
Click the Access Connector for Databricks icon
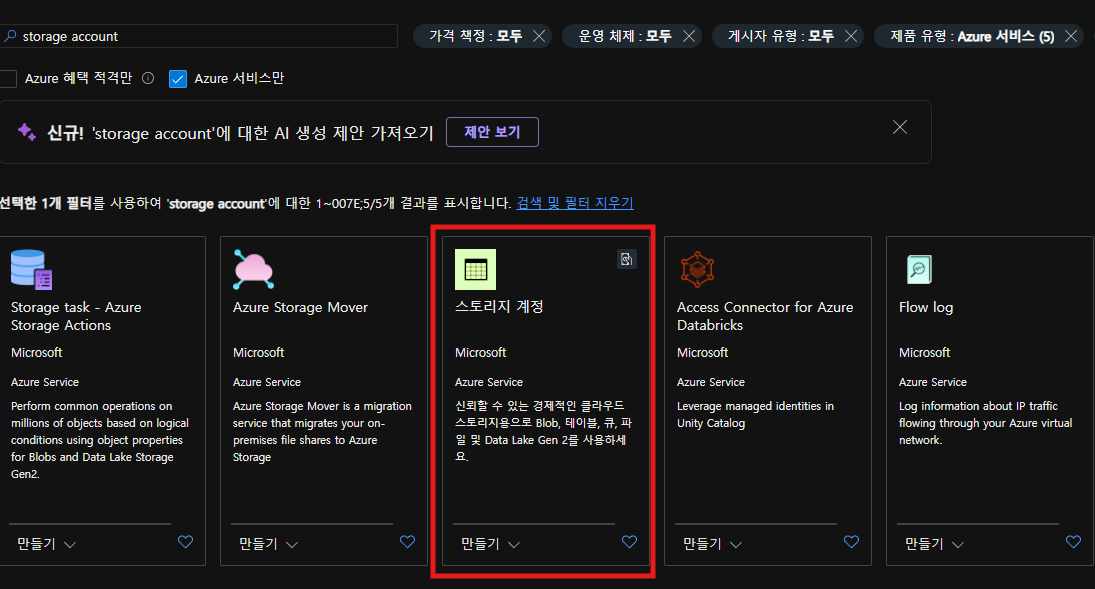tap(697, 269)
